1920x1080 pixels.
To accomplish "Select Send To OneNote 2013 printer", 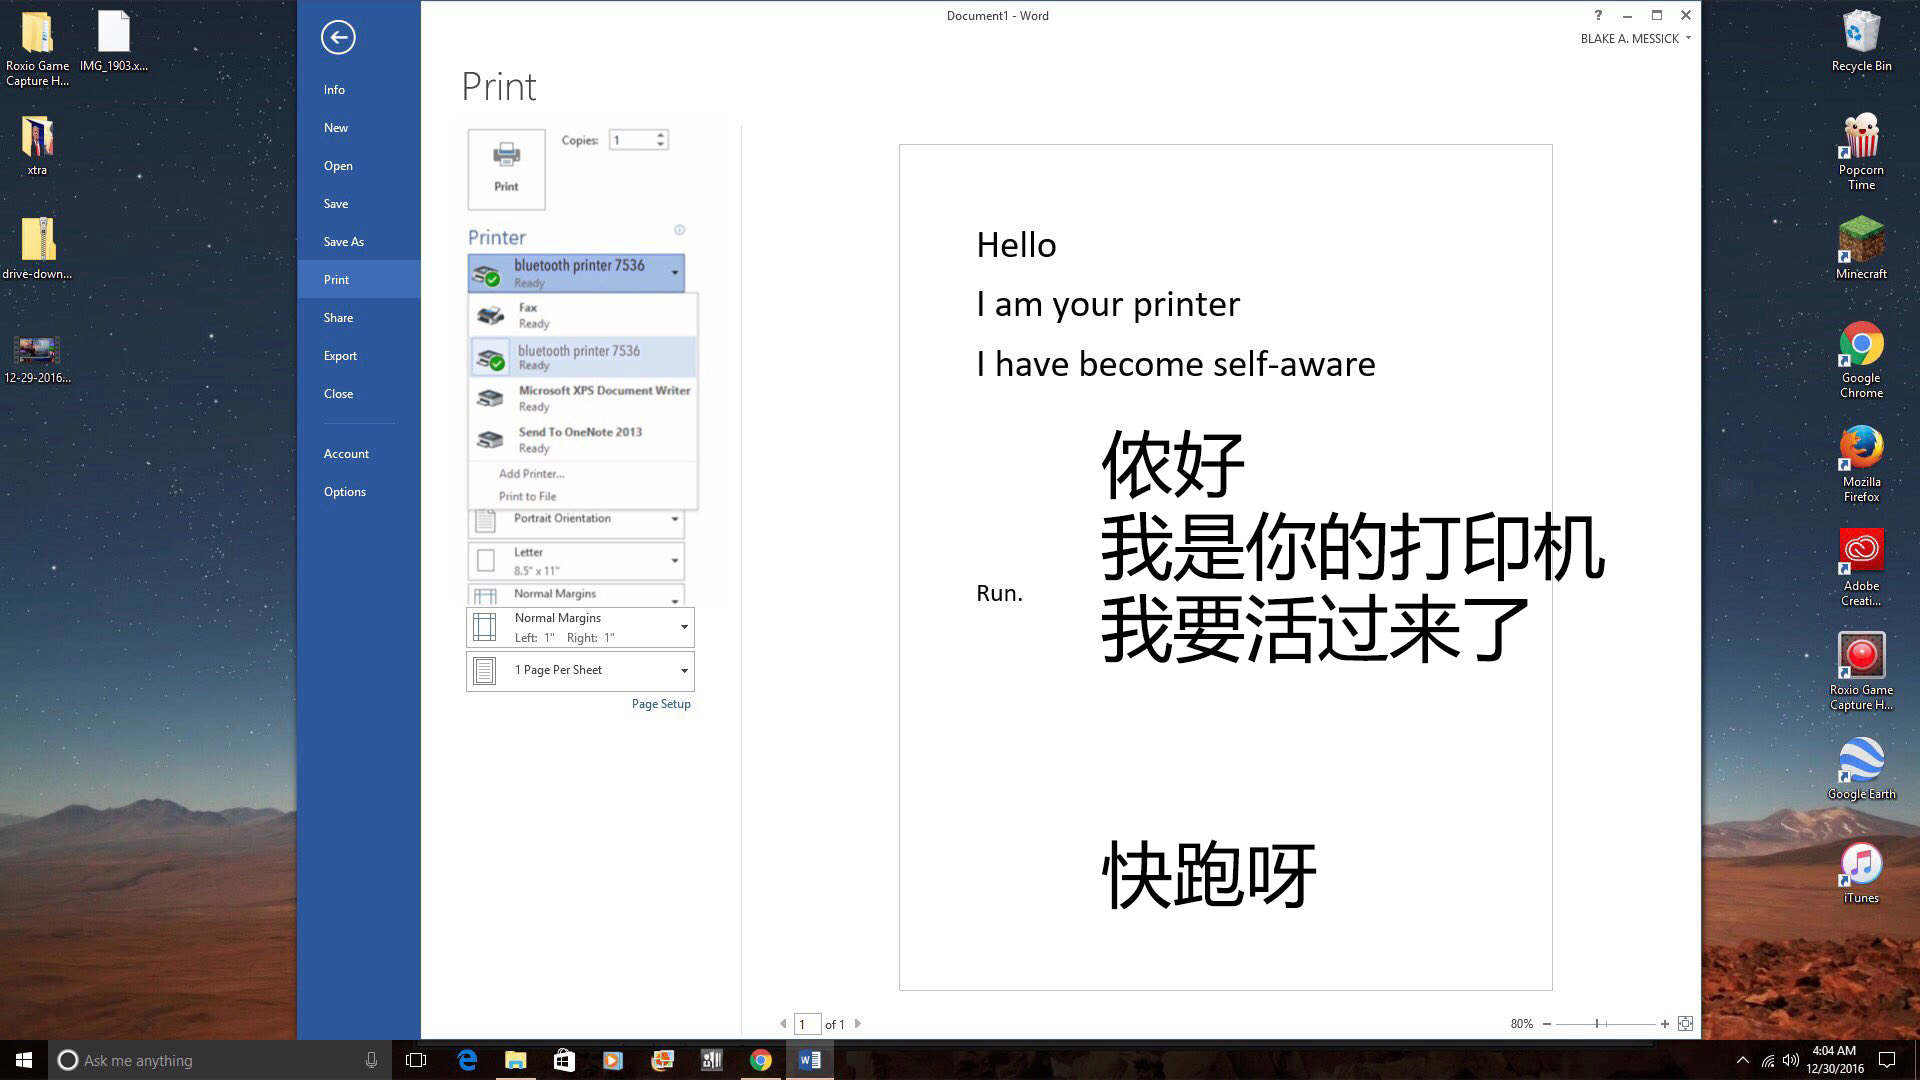I will tap(582, 439).
